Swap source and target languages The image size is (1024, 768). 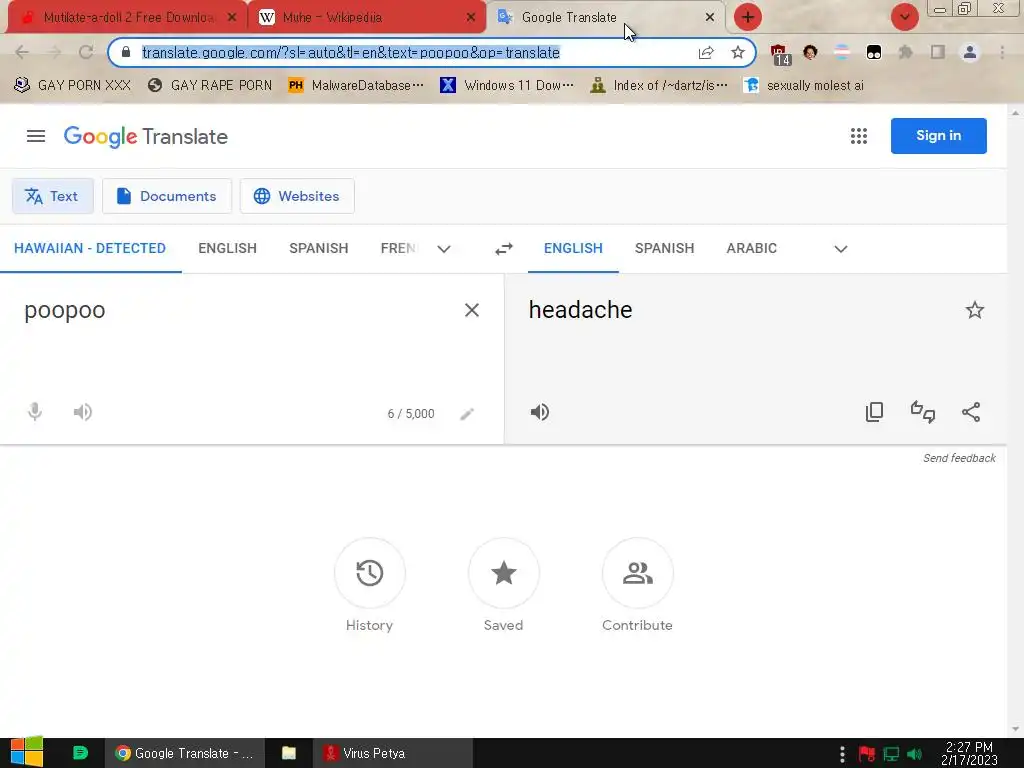(504, 249)
